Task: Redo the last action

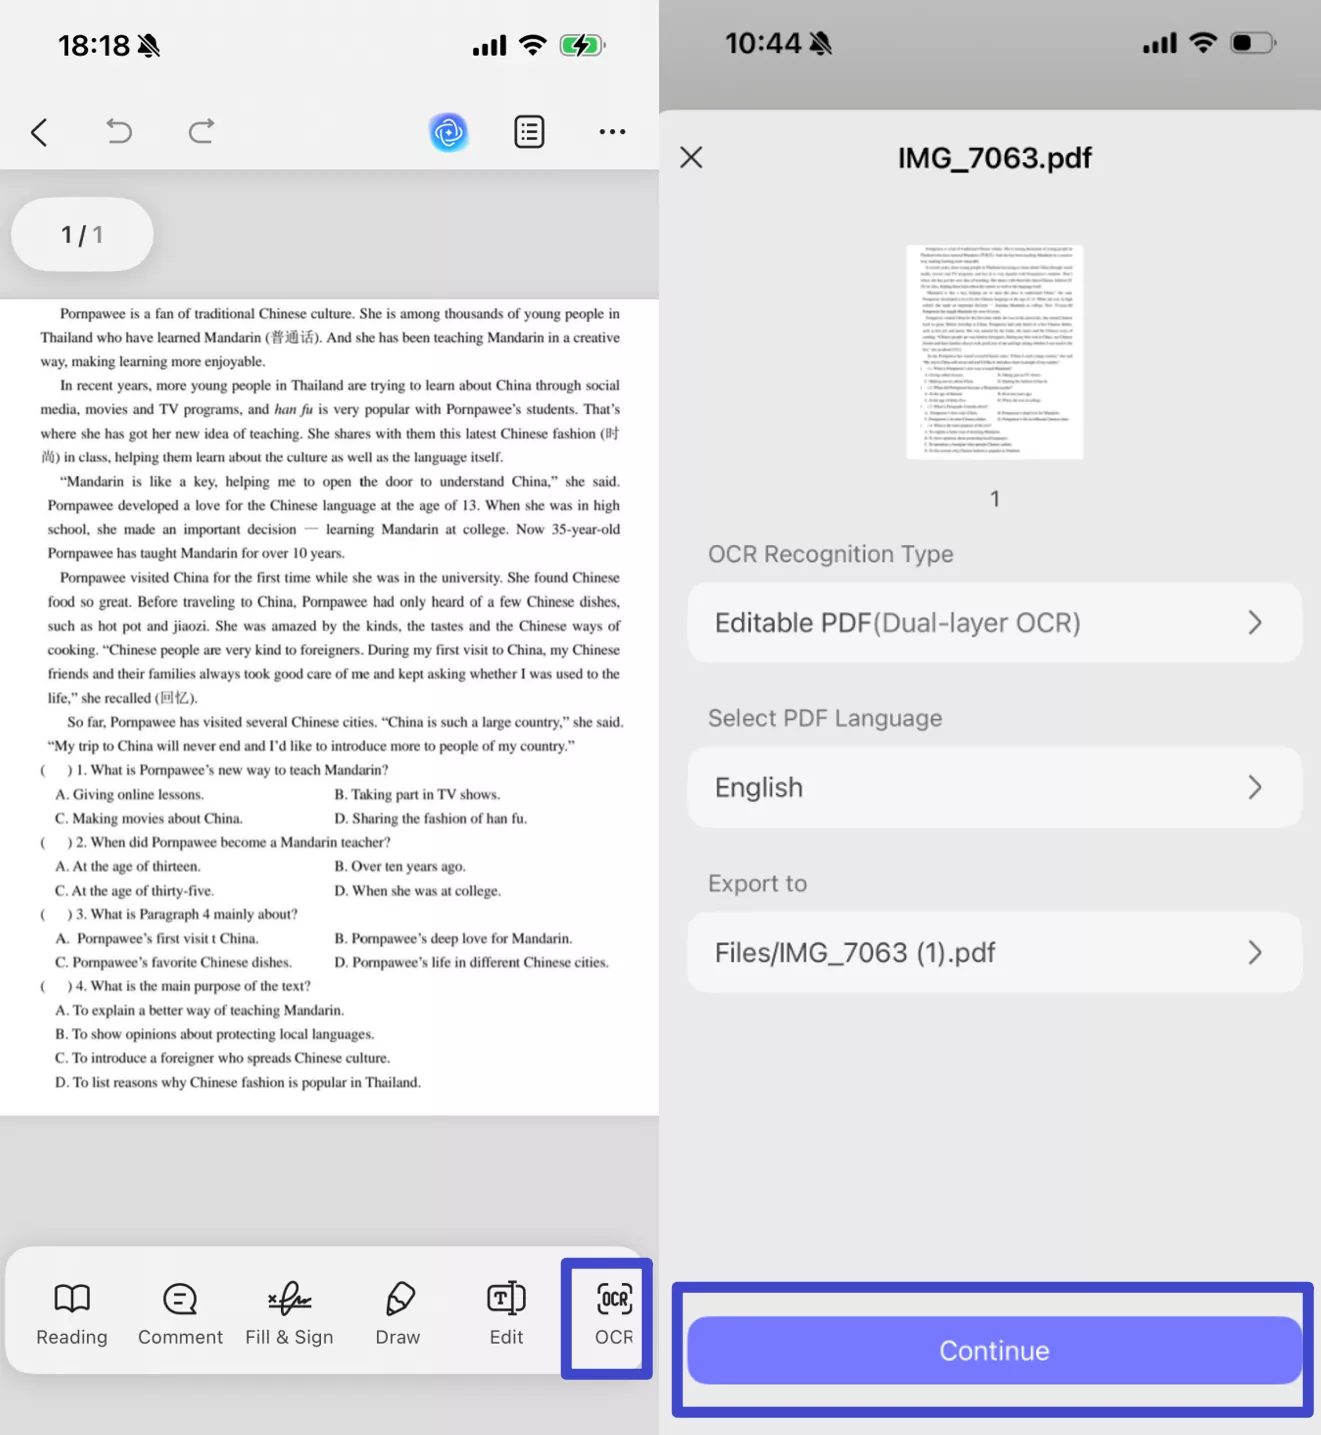Action: pos(200,131)
